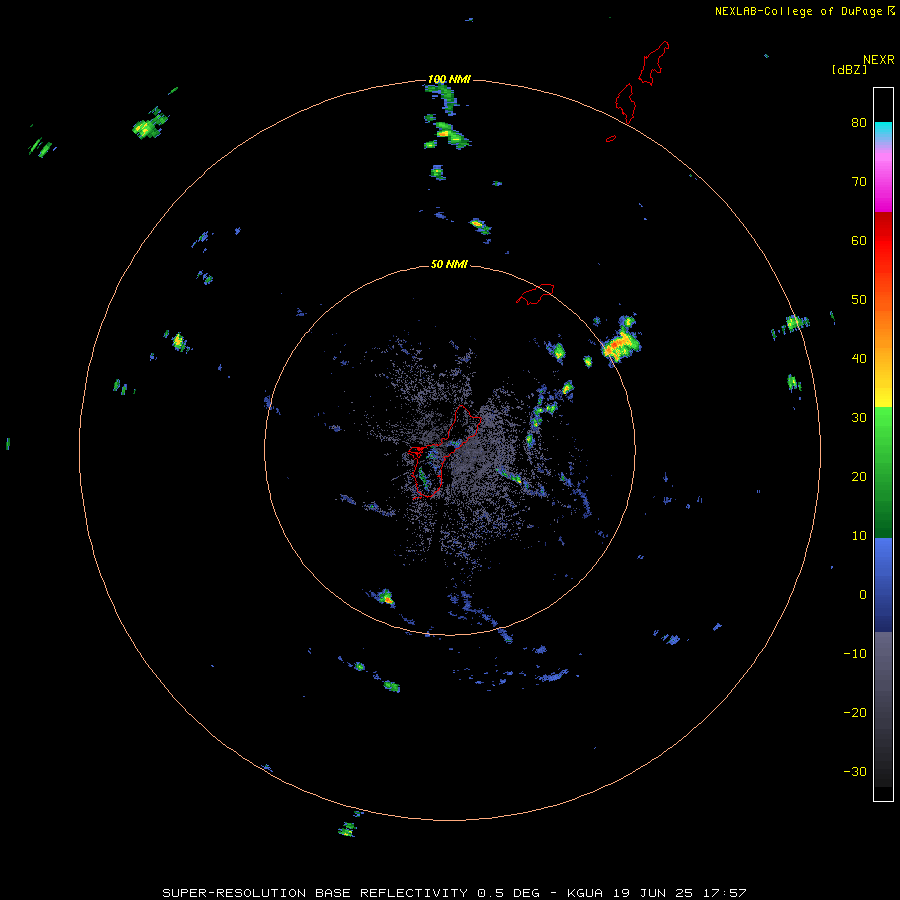Click the -10 value on the dBZ scale
Viewport: 900px width, 900px height.
855,654
